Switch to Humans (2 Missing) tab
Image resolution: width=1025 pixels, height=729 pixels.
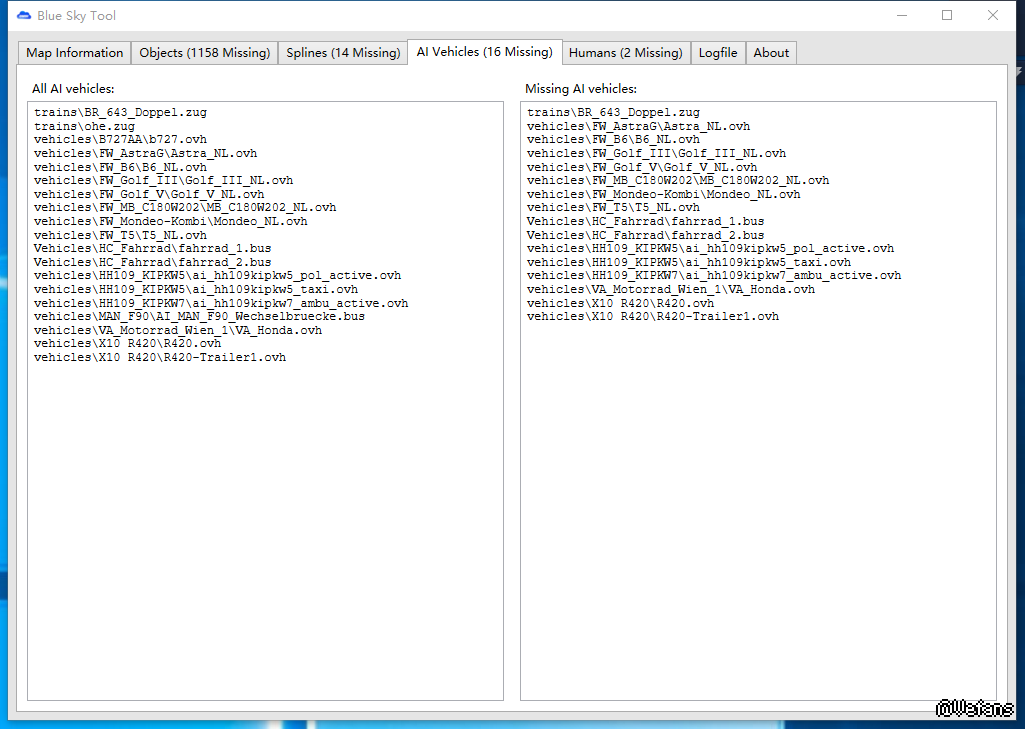point(626,53)
